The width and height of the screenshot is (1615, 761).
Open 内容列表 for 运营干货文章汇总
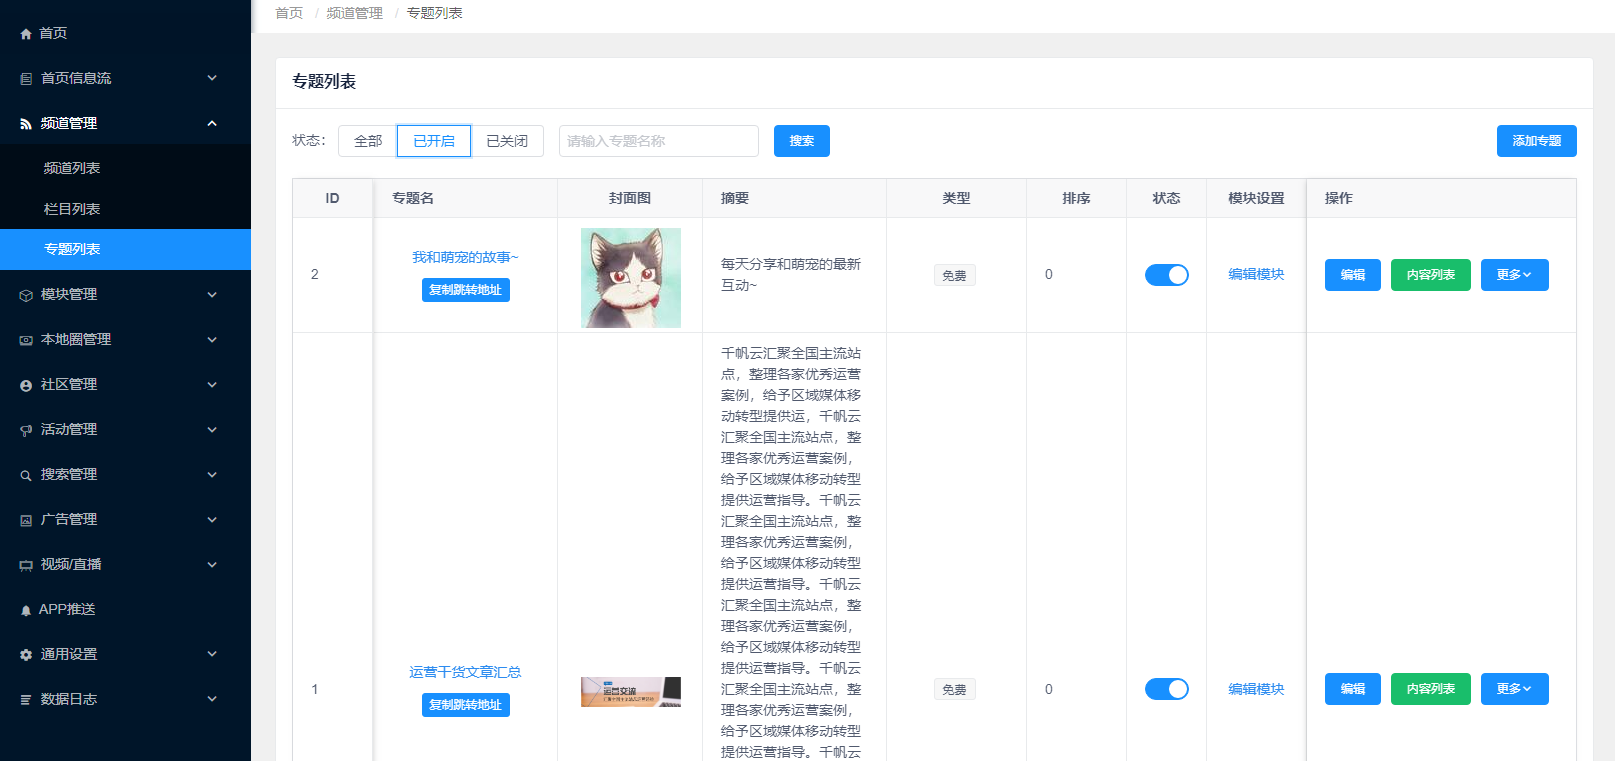1431,689
